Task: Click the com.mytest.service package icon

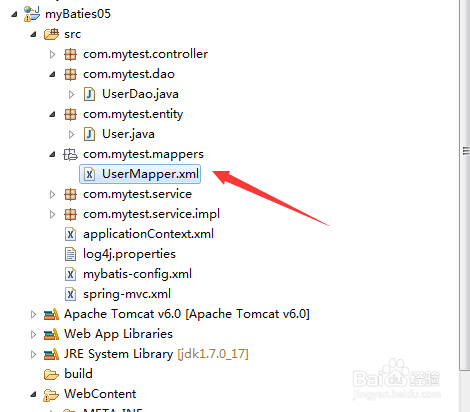Action: pyautogui.click(x=70, y=194)
